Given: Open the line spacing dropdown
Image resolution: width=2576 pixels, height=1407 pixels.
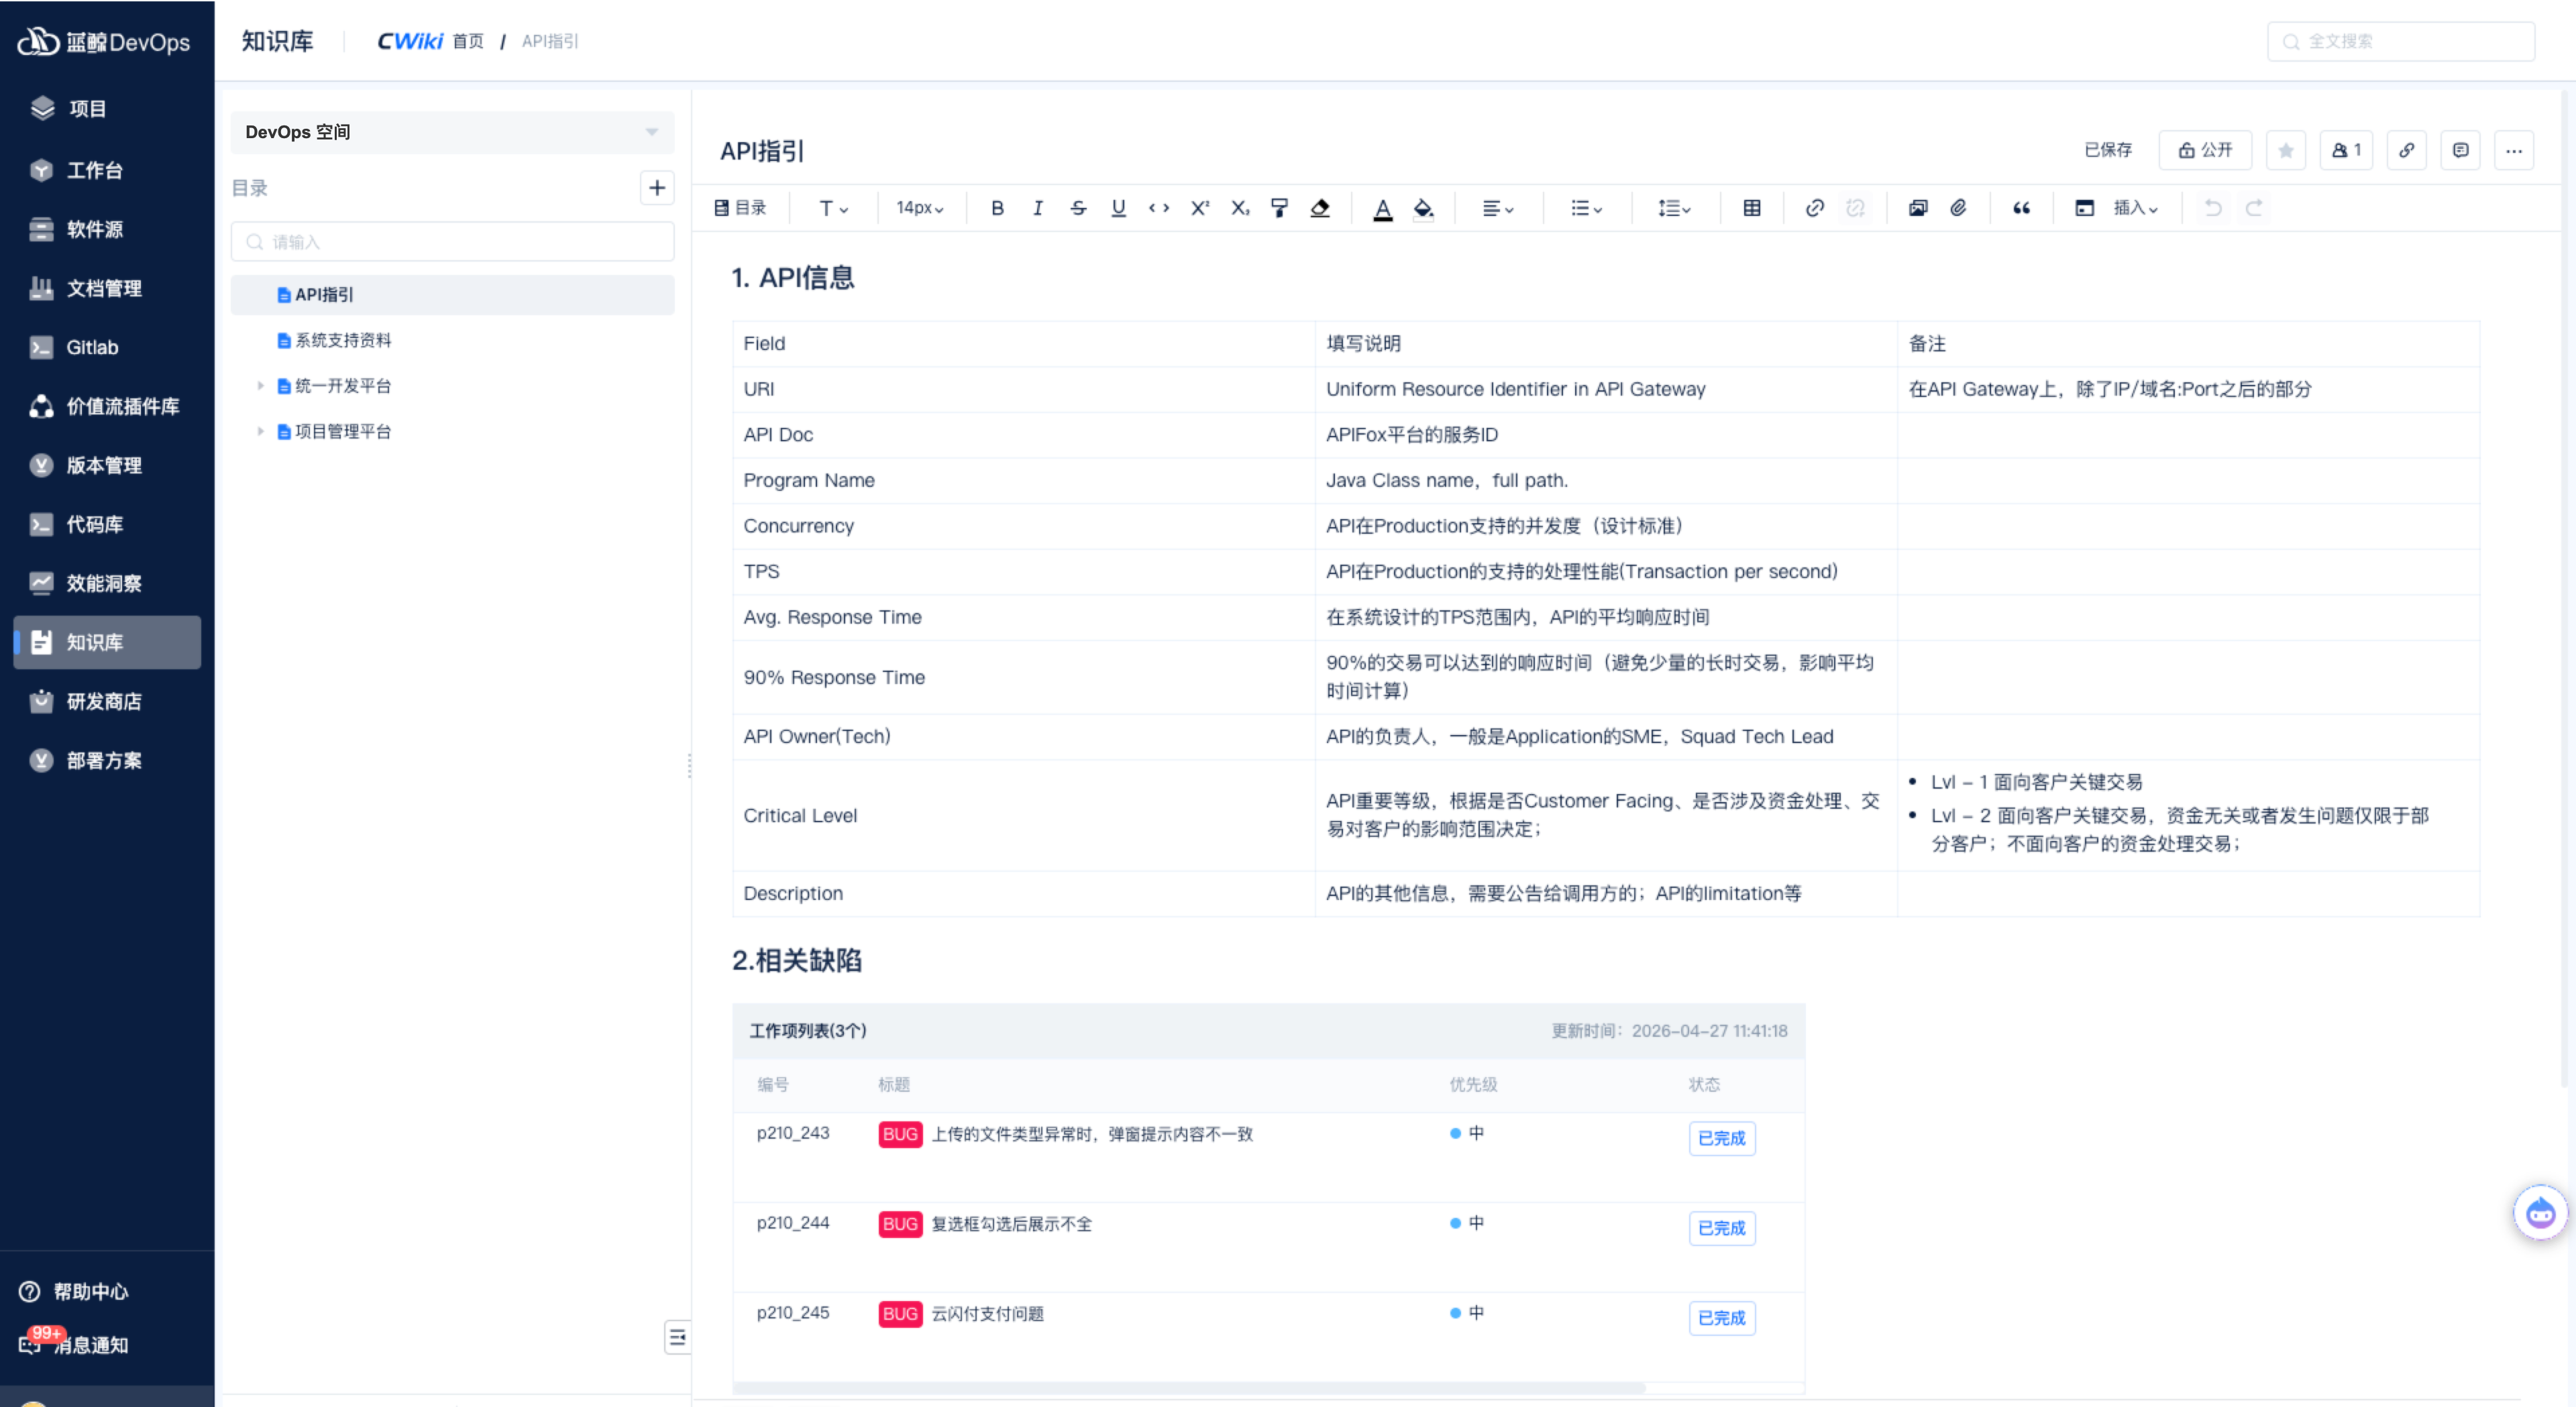Looking at the screenshot, I should coord(1674,208).
